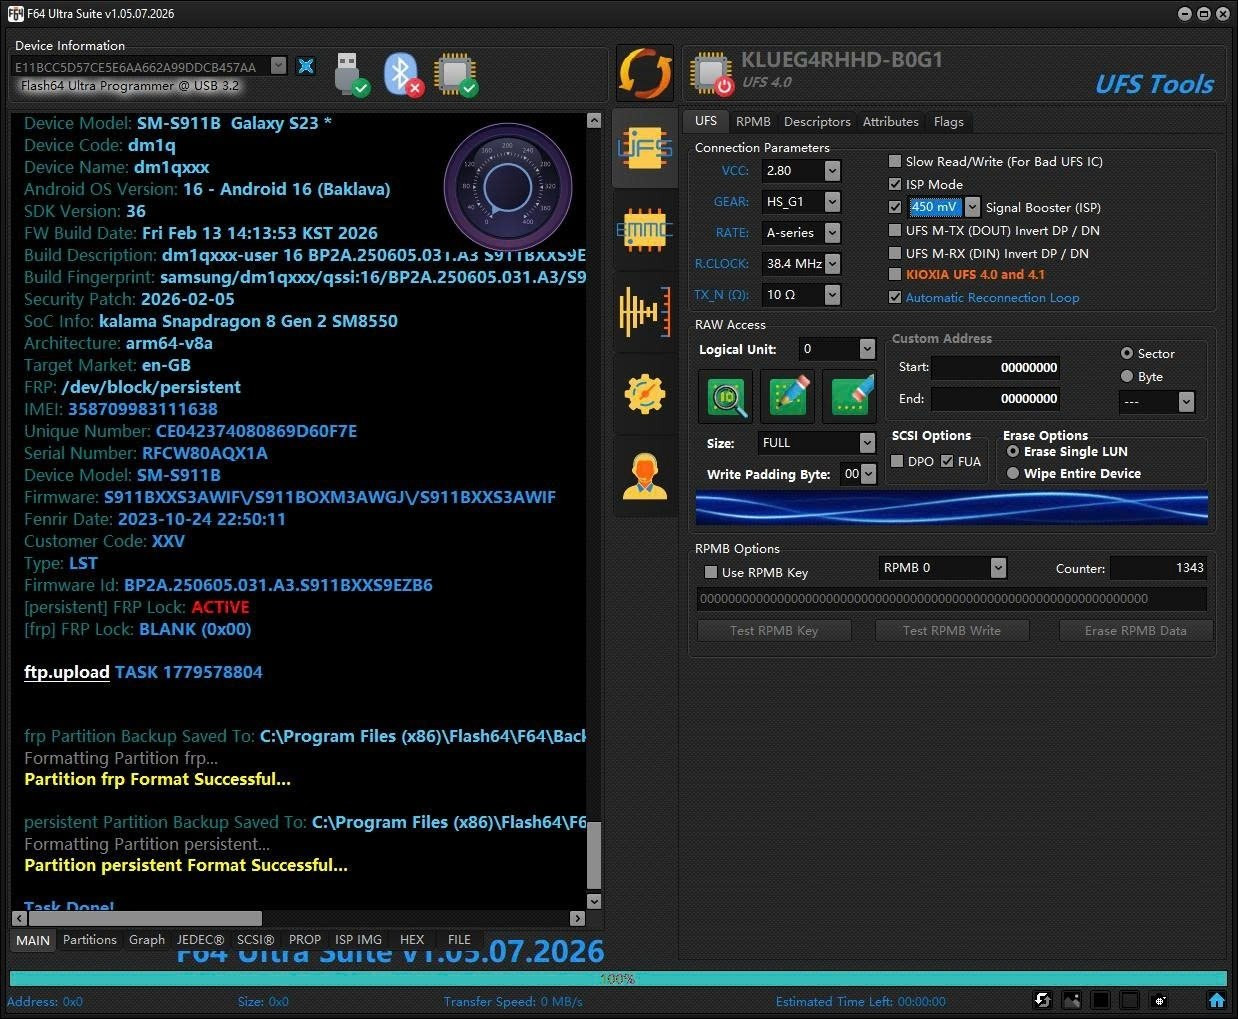This screenshot has height=1019, width=1238.
Task: Click the Test RPMB Key button
Action: [774, 630]
